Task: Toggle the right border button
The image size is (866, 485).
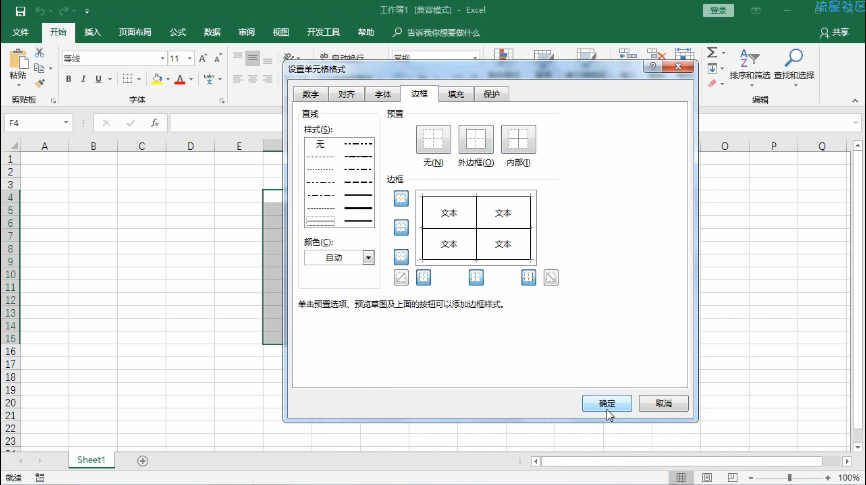Action: (x=529, y=277)
